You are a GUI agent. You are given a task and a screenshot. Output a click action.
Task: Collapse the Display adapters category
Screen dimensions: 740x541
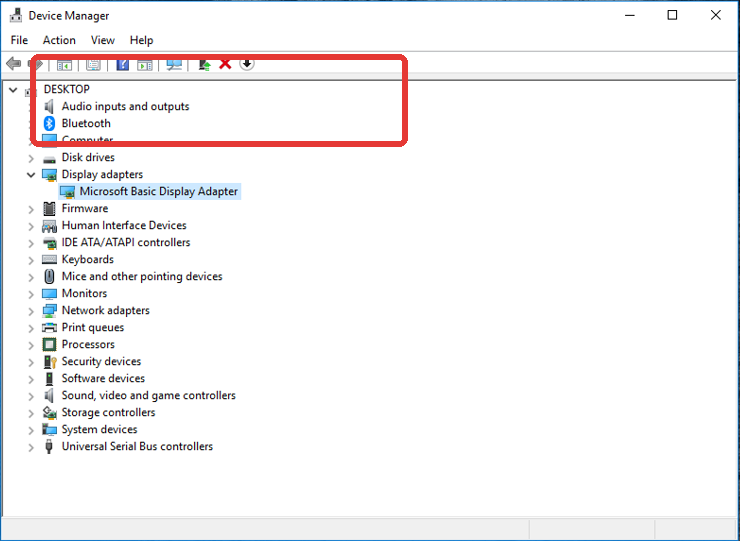click(x=31, y=175)
